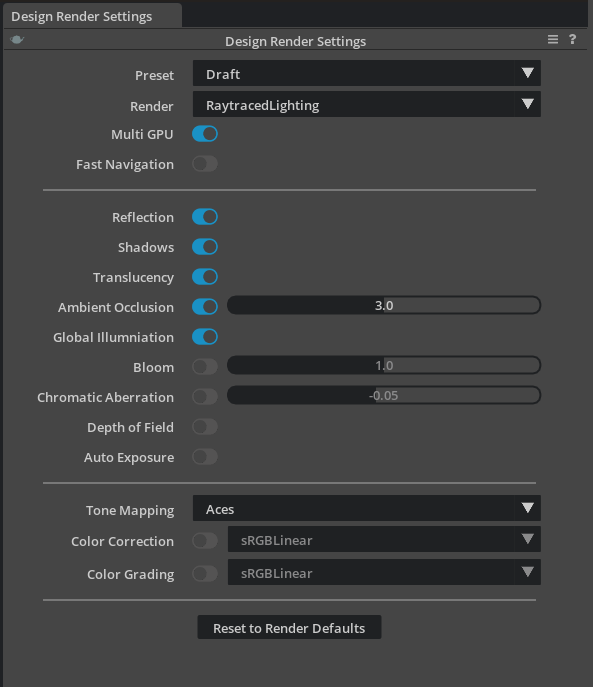Screen dimensions: 593x687
Task: Disable the Translucency toggle
Action: 205,277
